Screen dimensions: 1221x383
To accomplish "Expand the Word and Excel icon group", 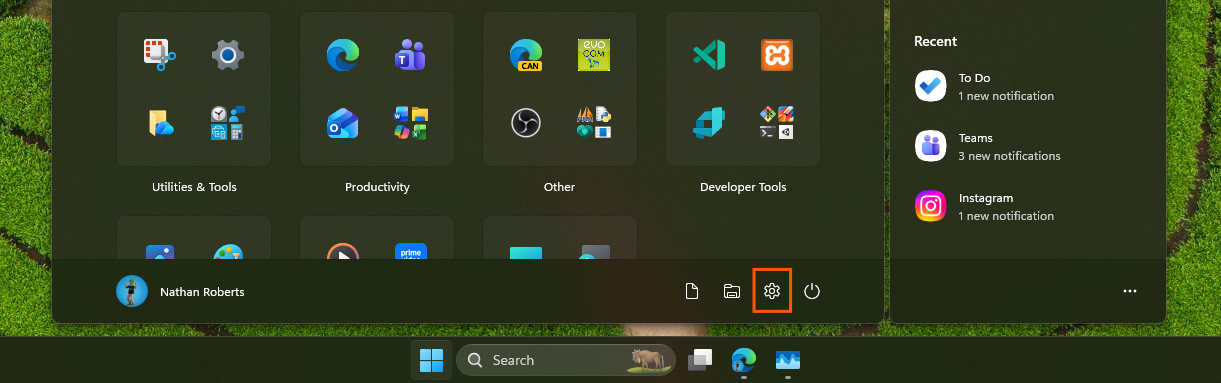I will tap(411, 122).
